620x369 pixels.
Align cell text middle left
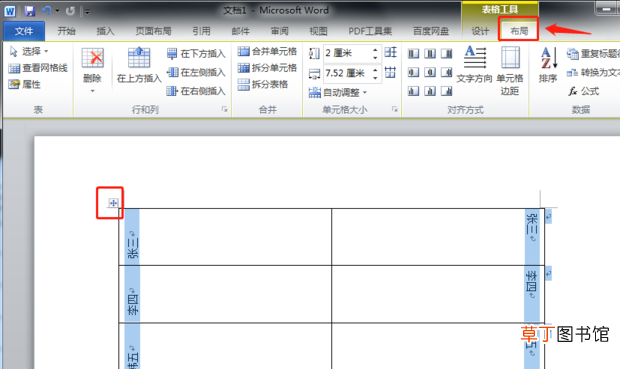tap(413, 72)
